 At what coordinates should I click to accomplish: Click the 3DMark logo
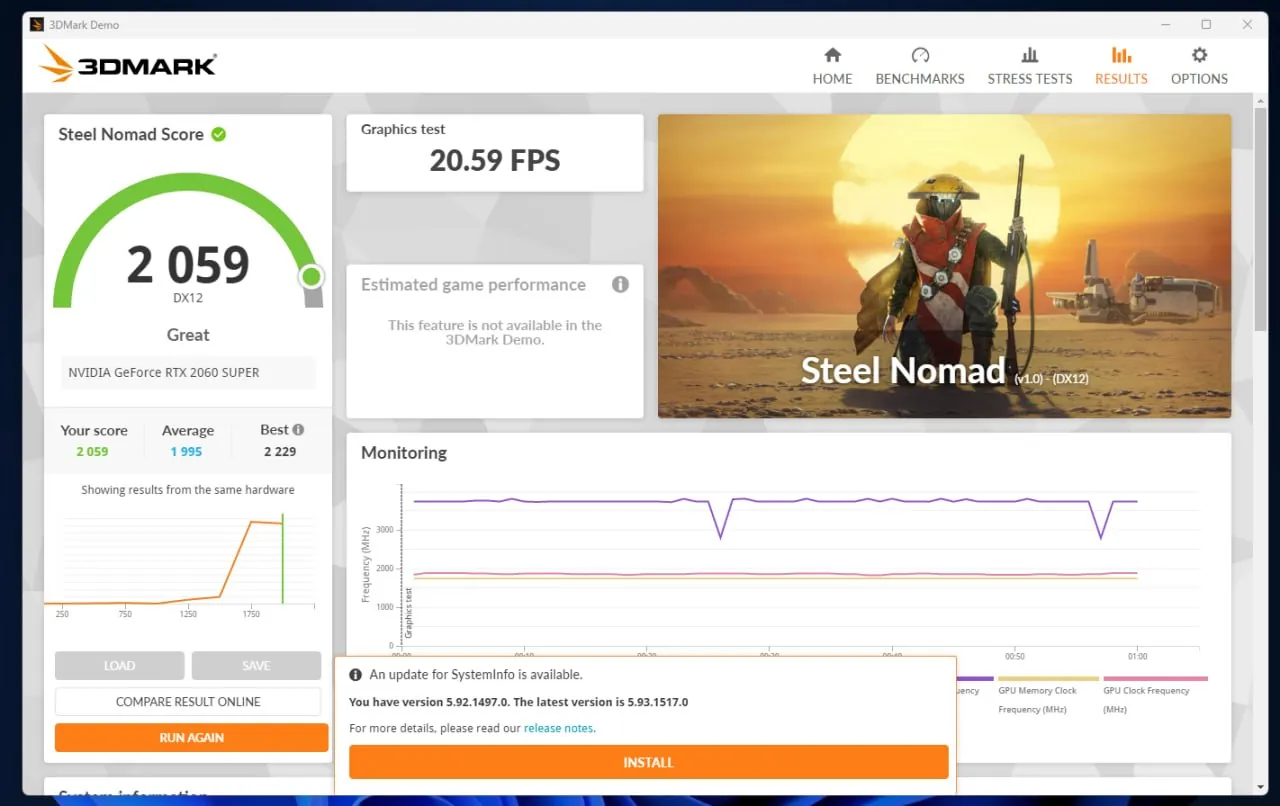pos(128,65)
